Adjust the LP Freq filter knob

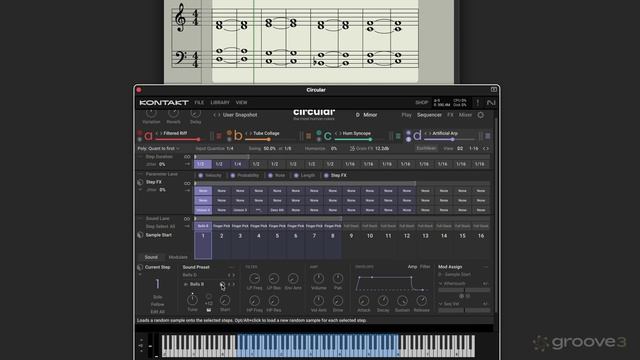[x=254, y=279]
